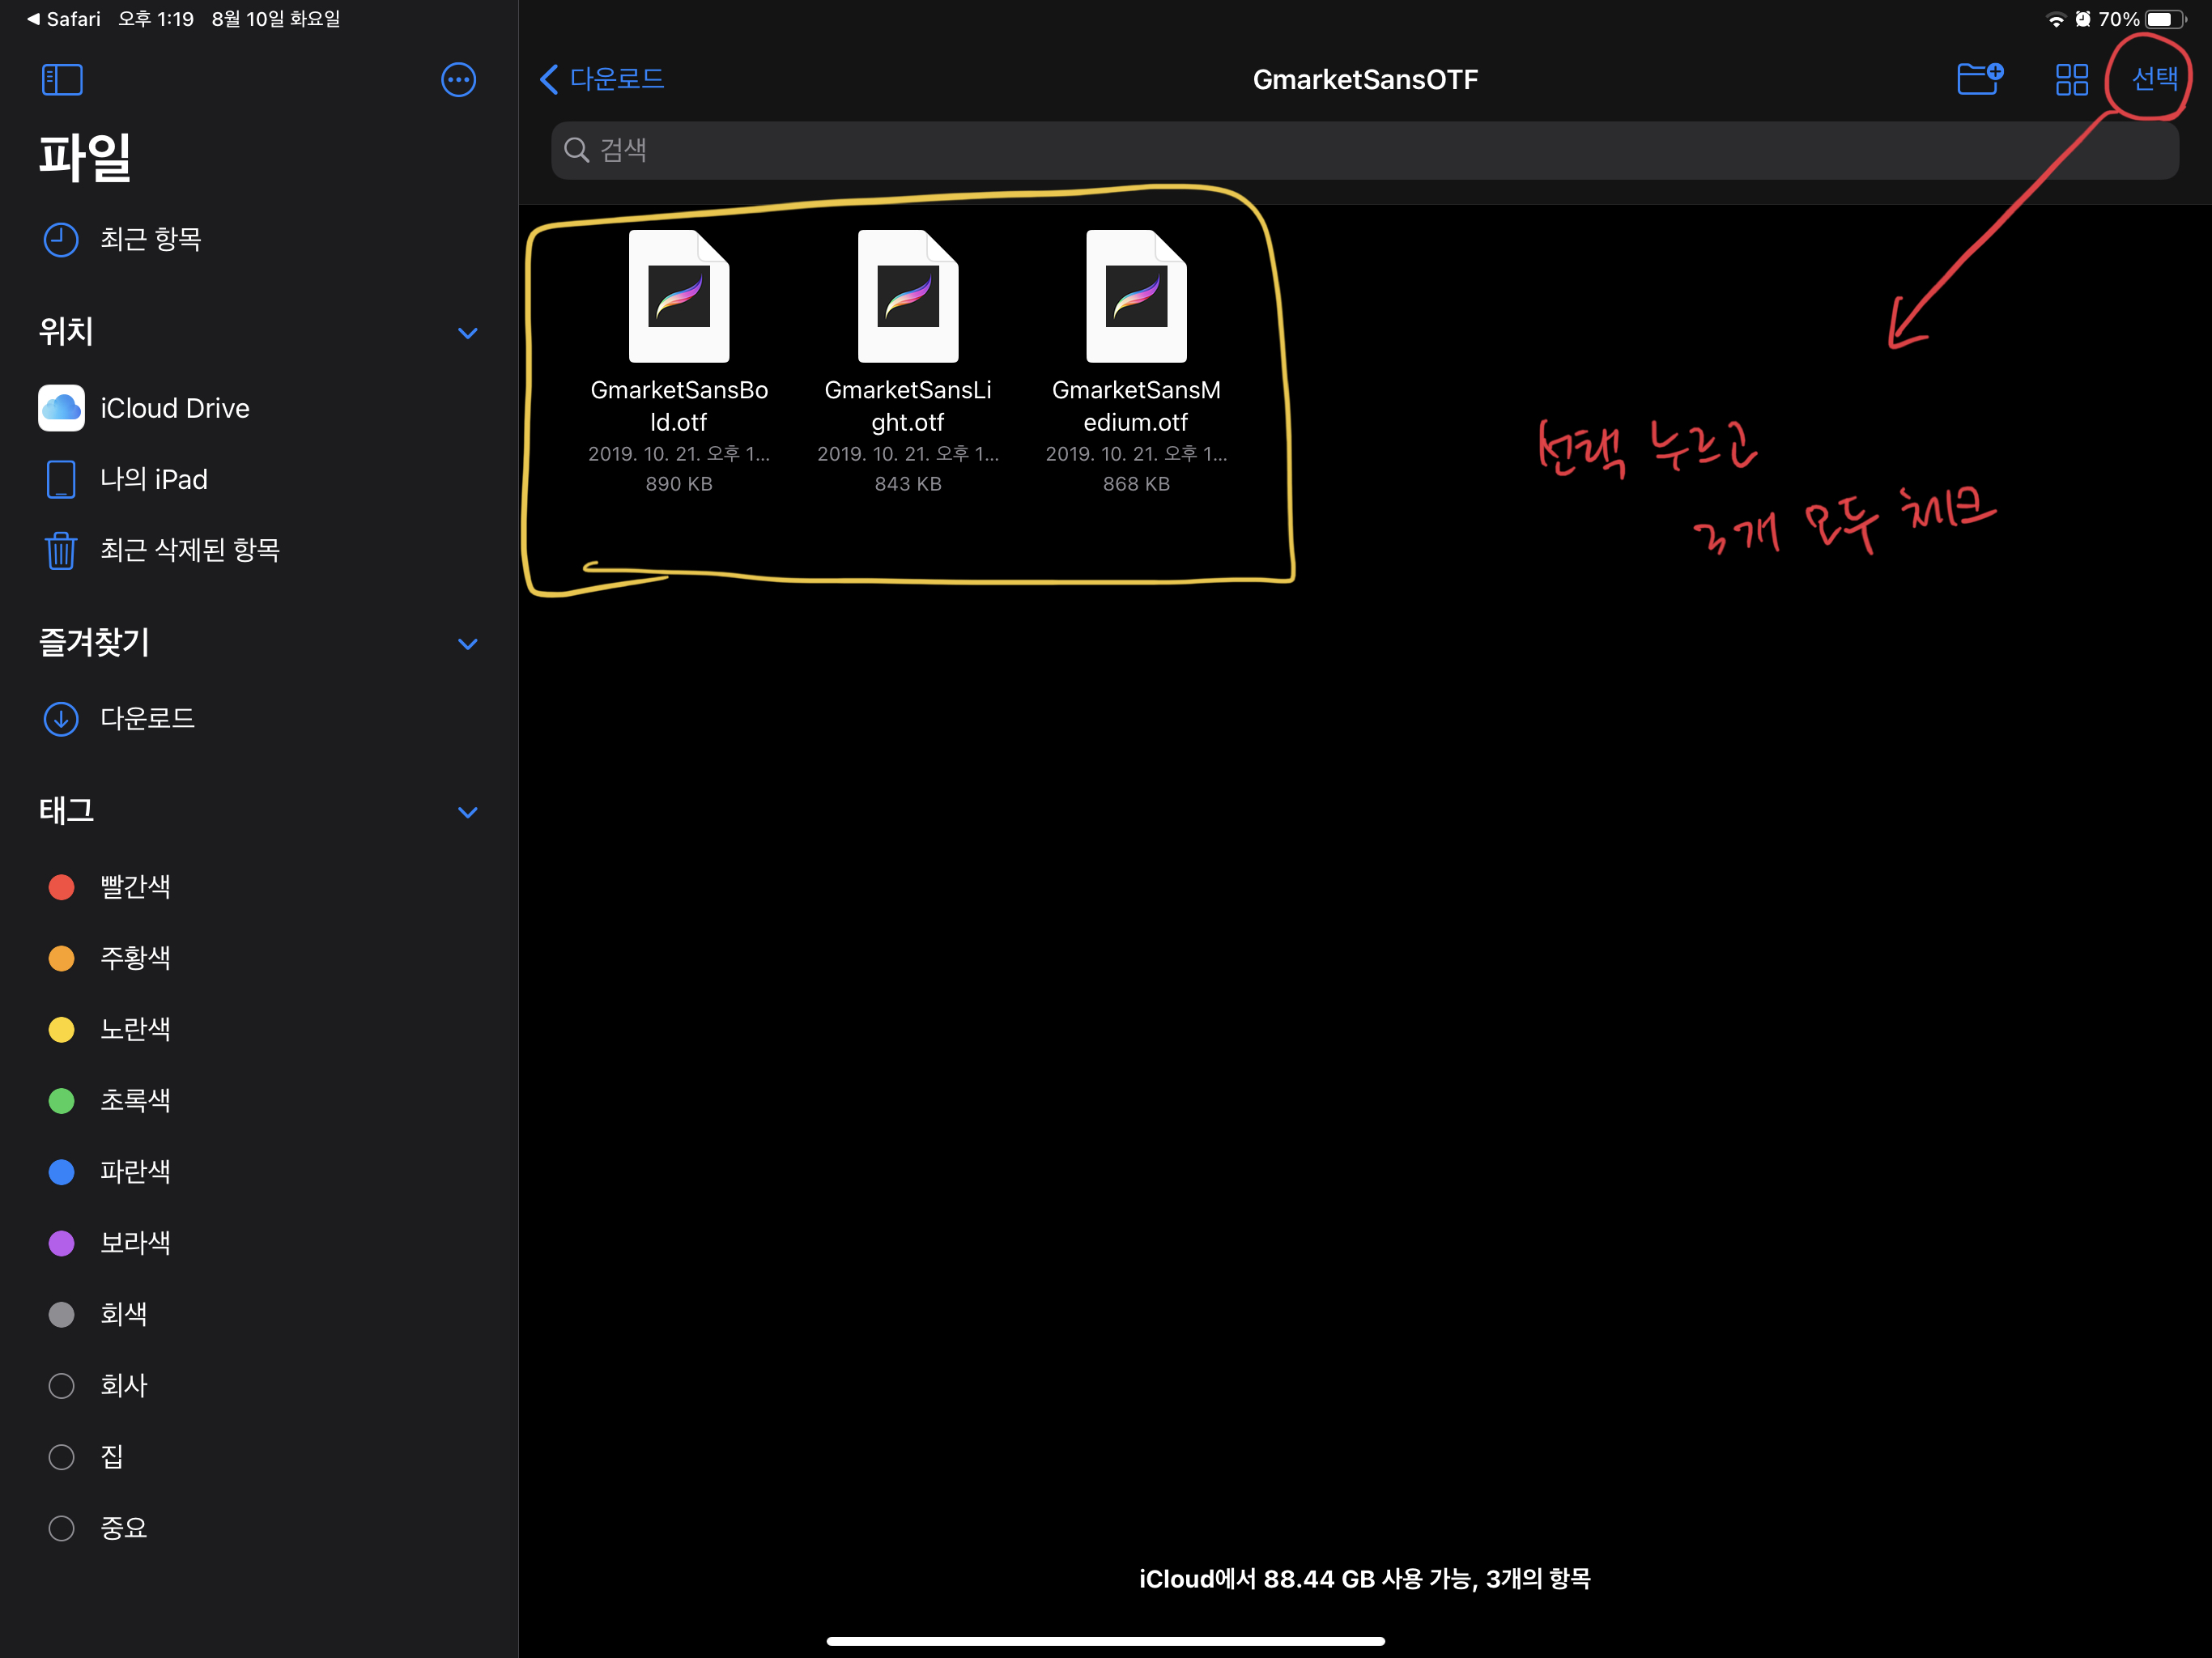The image size is (2212, 1658).
Task: Click the trash can icon
Action: point(61,550)
